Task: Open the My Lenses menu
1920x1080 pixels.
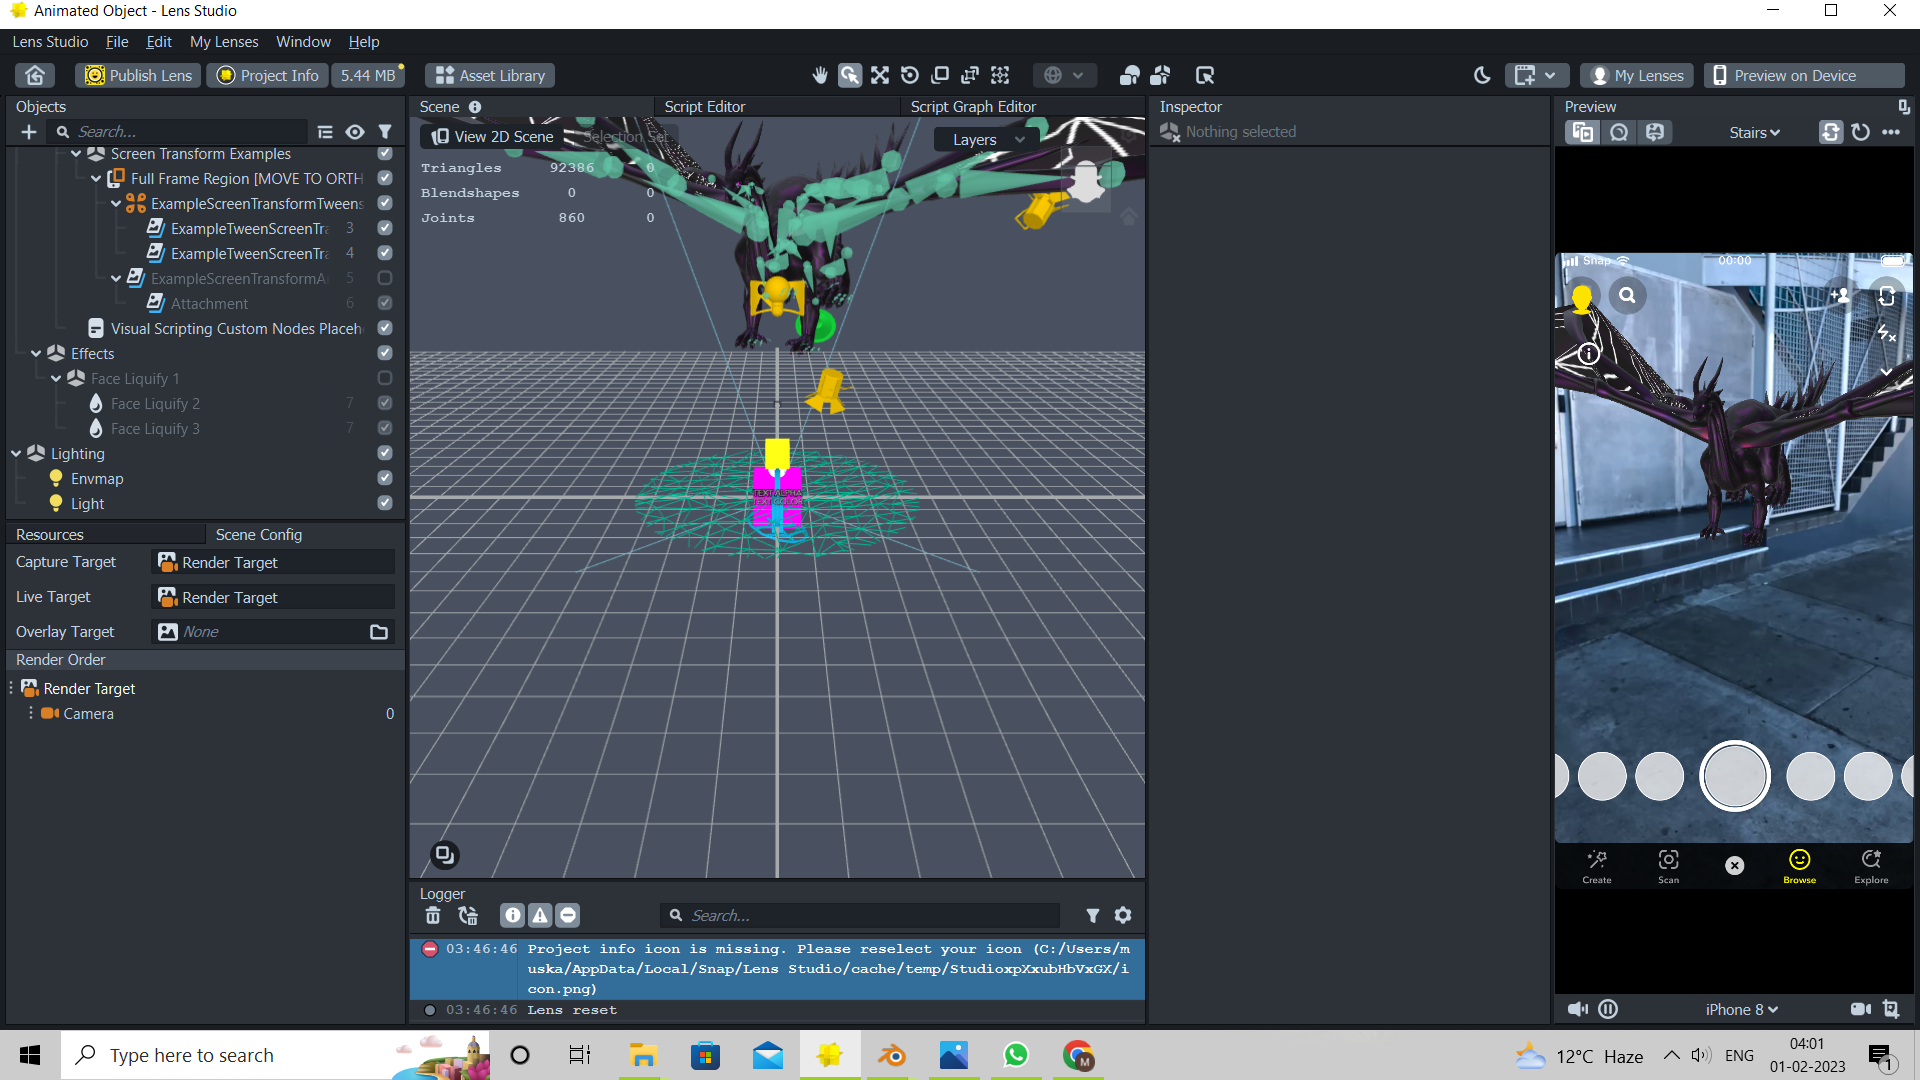Action: 224,42
